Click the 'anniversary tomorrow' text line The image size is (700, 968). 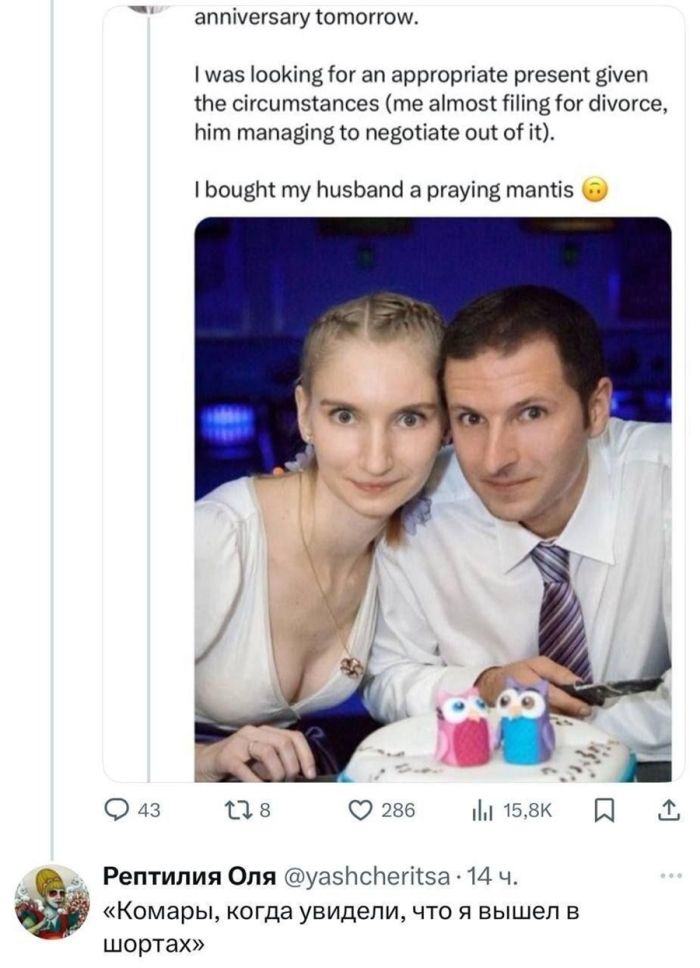pyautogui.click(x=307, y=22)
